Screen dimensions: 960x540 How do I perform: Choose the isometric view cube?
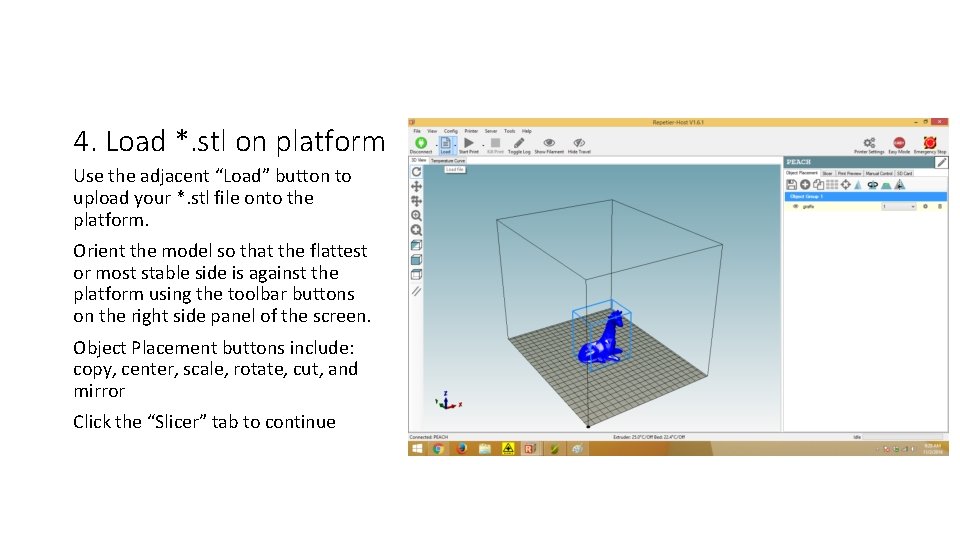416,245
